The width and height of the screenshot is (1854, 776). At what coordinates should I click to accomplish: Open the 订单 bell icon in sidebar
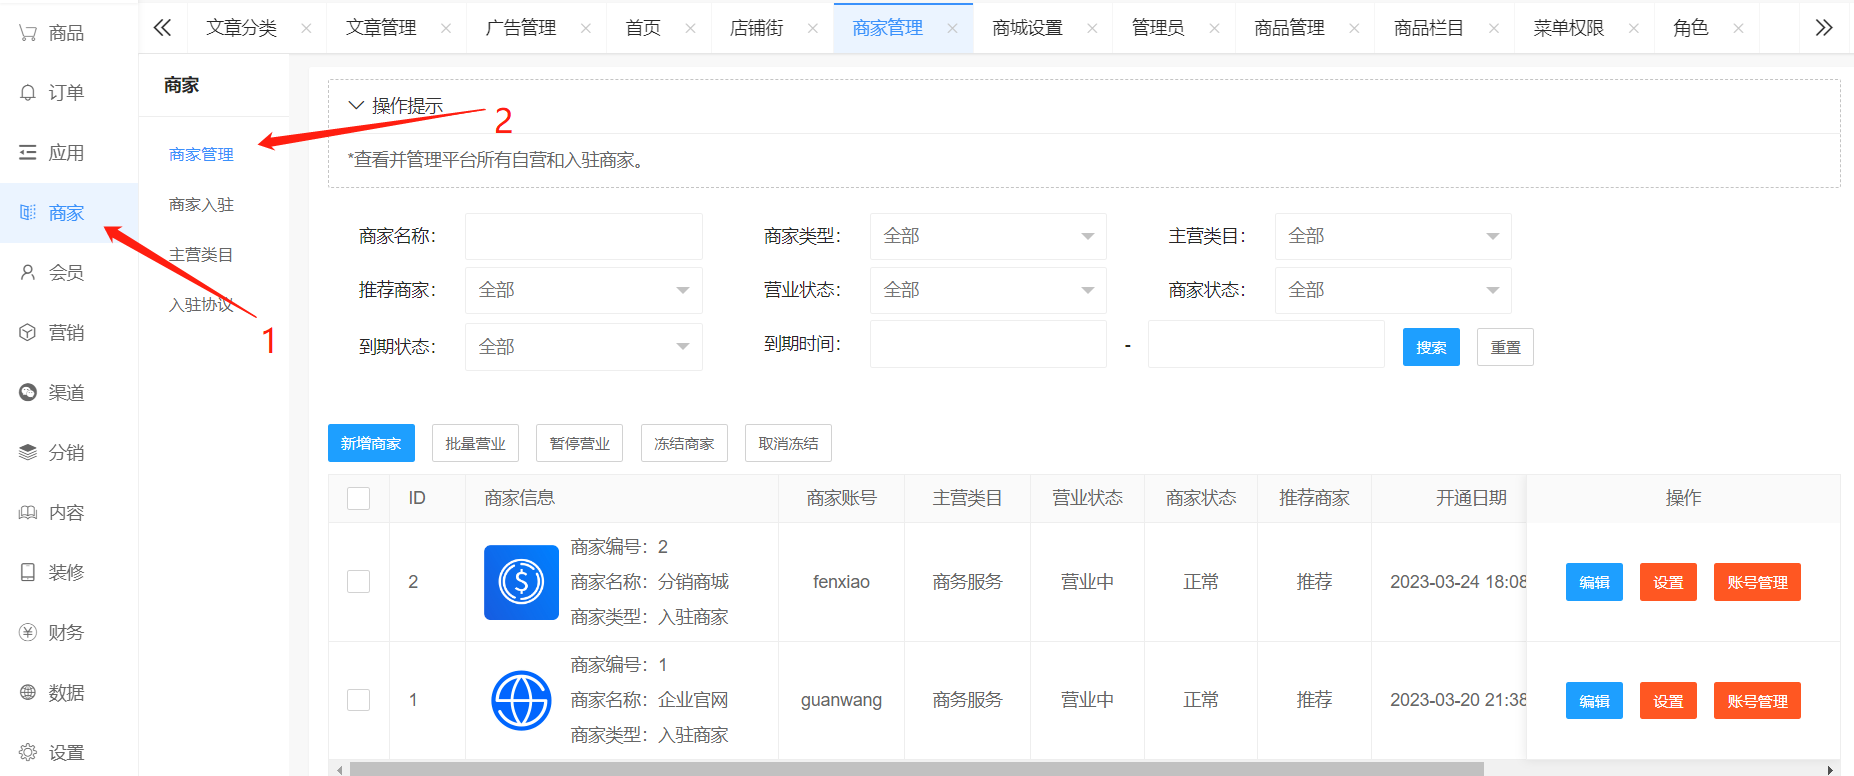click(x=28, y=93)
